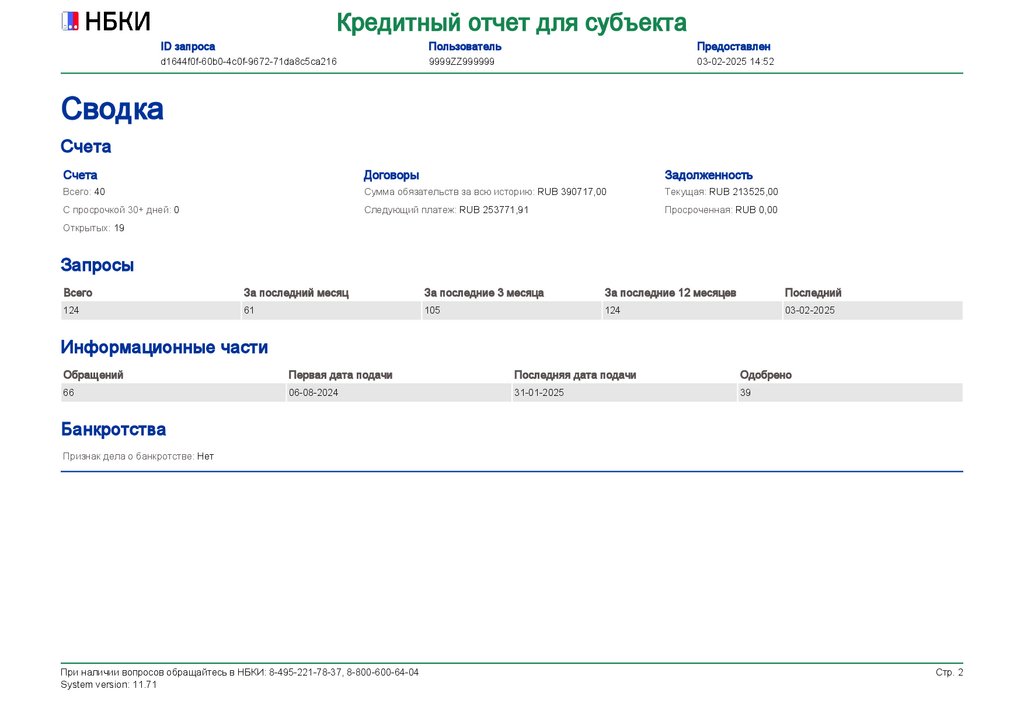Viewport: 1024px width, 724px height.
Task: Click the НБКИ logo icon
Action: tap(70, 21)
